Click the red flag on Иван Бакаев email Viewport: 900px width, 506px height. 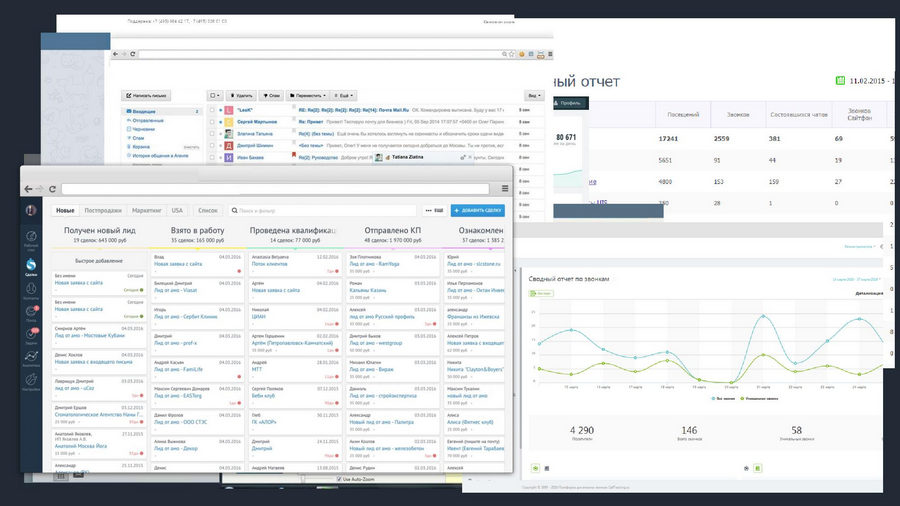pyautogui.click(x=294, y=155)
